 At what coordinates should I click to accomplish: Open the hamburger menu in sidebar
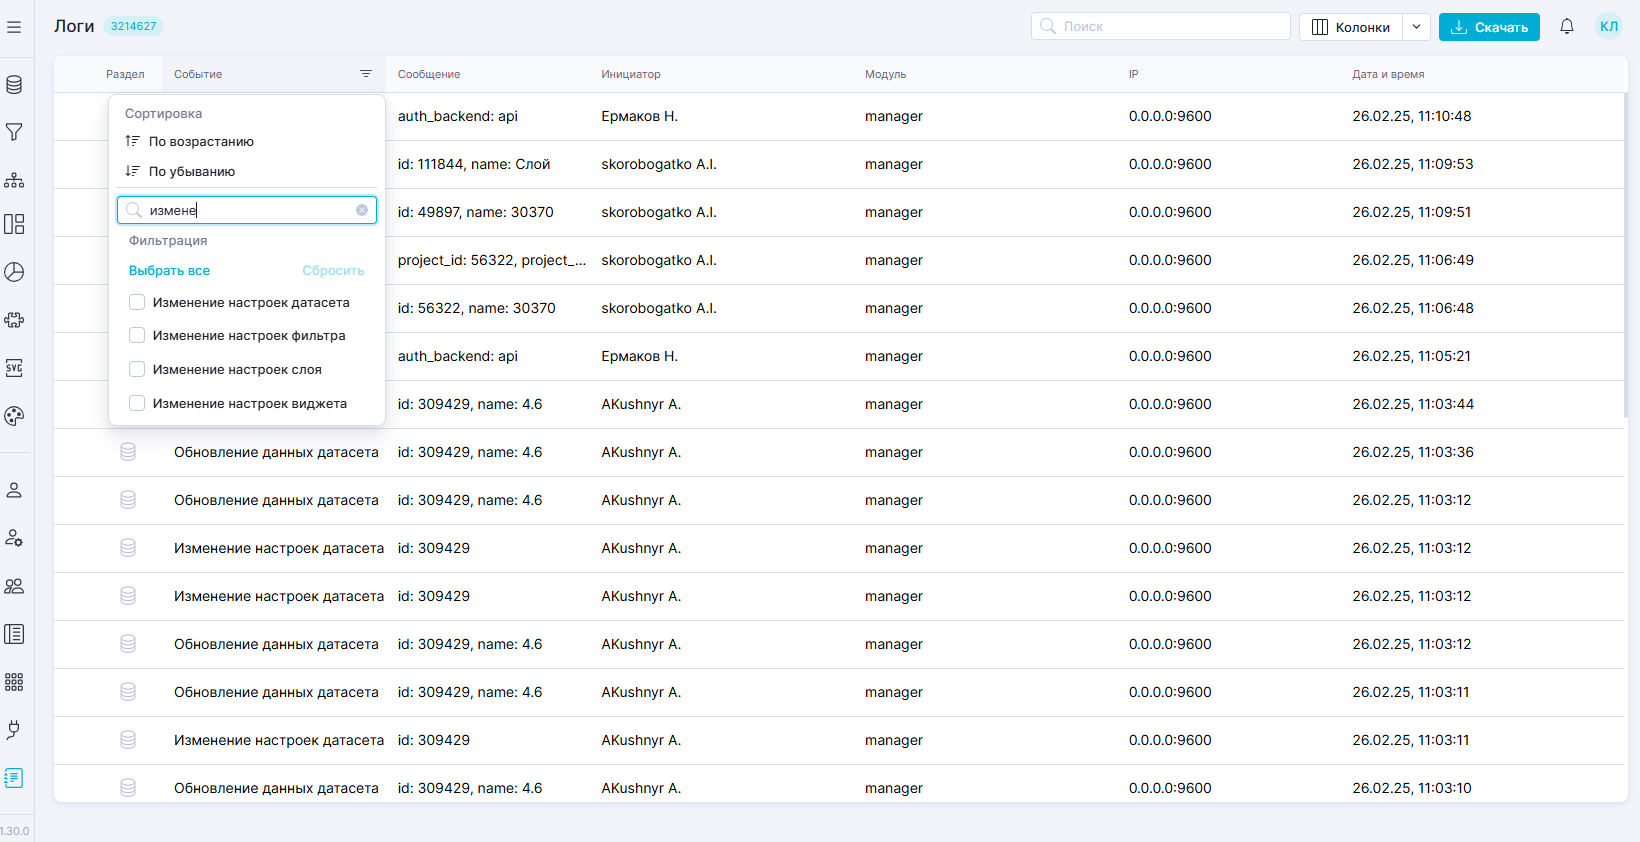coord(14,27)
